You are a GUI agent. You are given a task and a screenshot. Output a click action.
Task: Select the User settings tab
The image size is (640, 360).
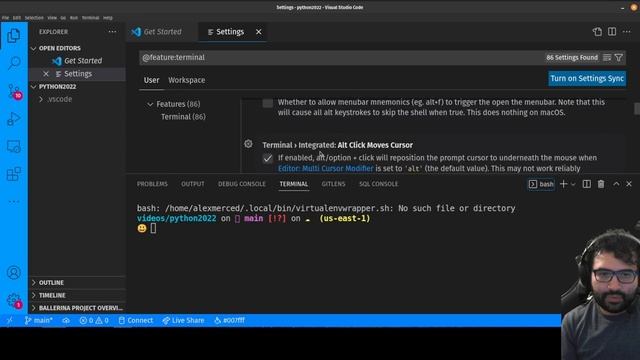point(151,80)
